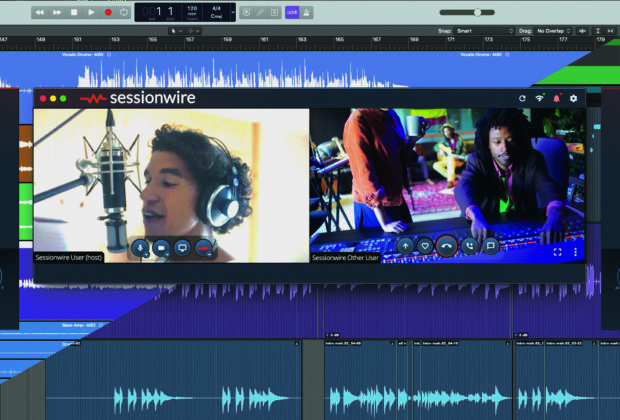Image resolution: width=620 pixels, height=420 pixels.
Task: Click the host screen share icon
Action: pyautogui.click(x=182, y=247)
